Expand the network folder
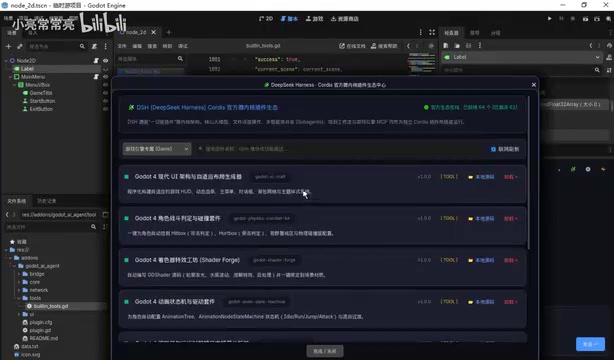The image size is (614, 360). (19, 290)
